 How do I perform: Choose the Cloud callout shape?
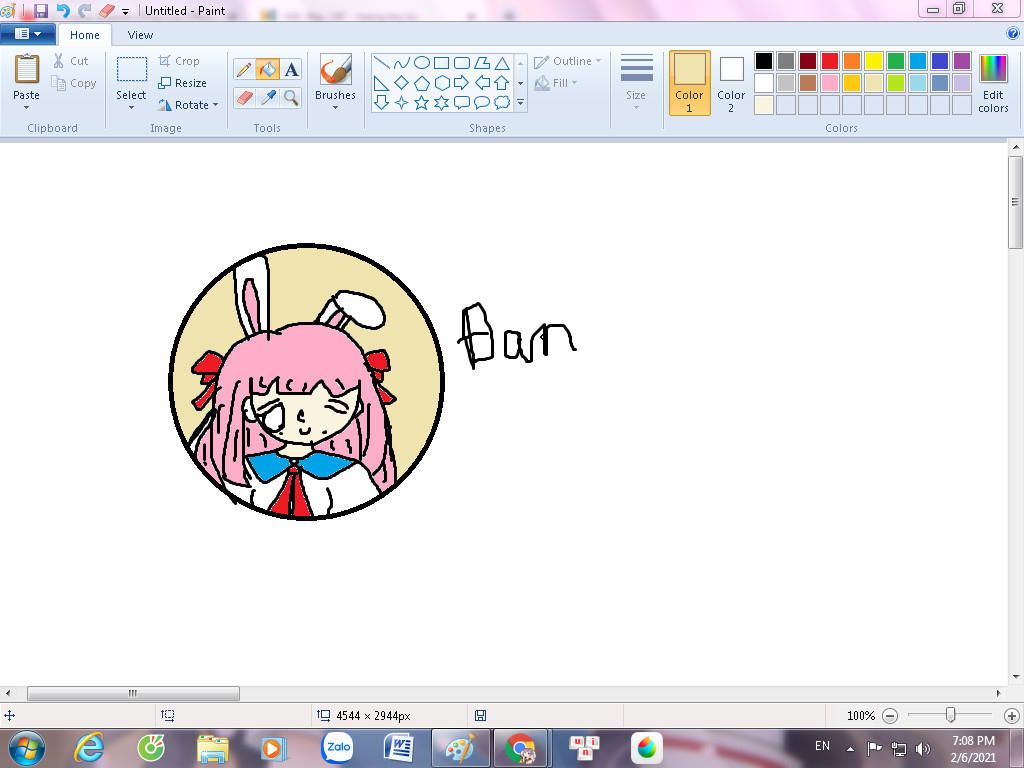click(x=502, y=103)
